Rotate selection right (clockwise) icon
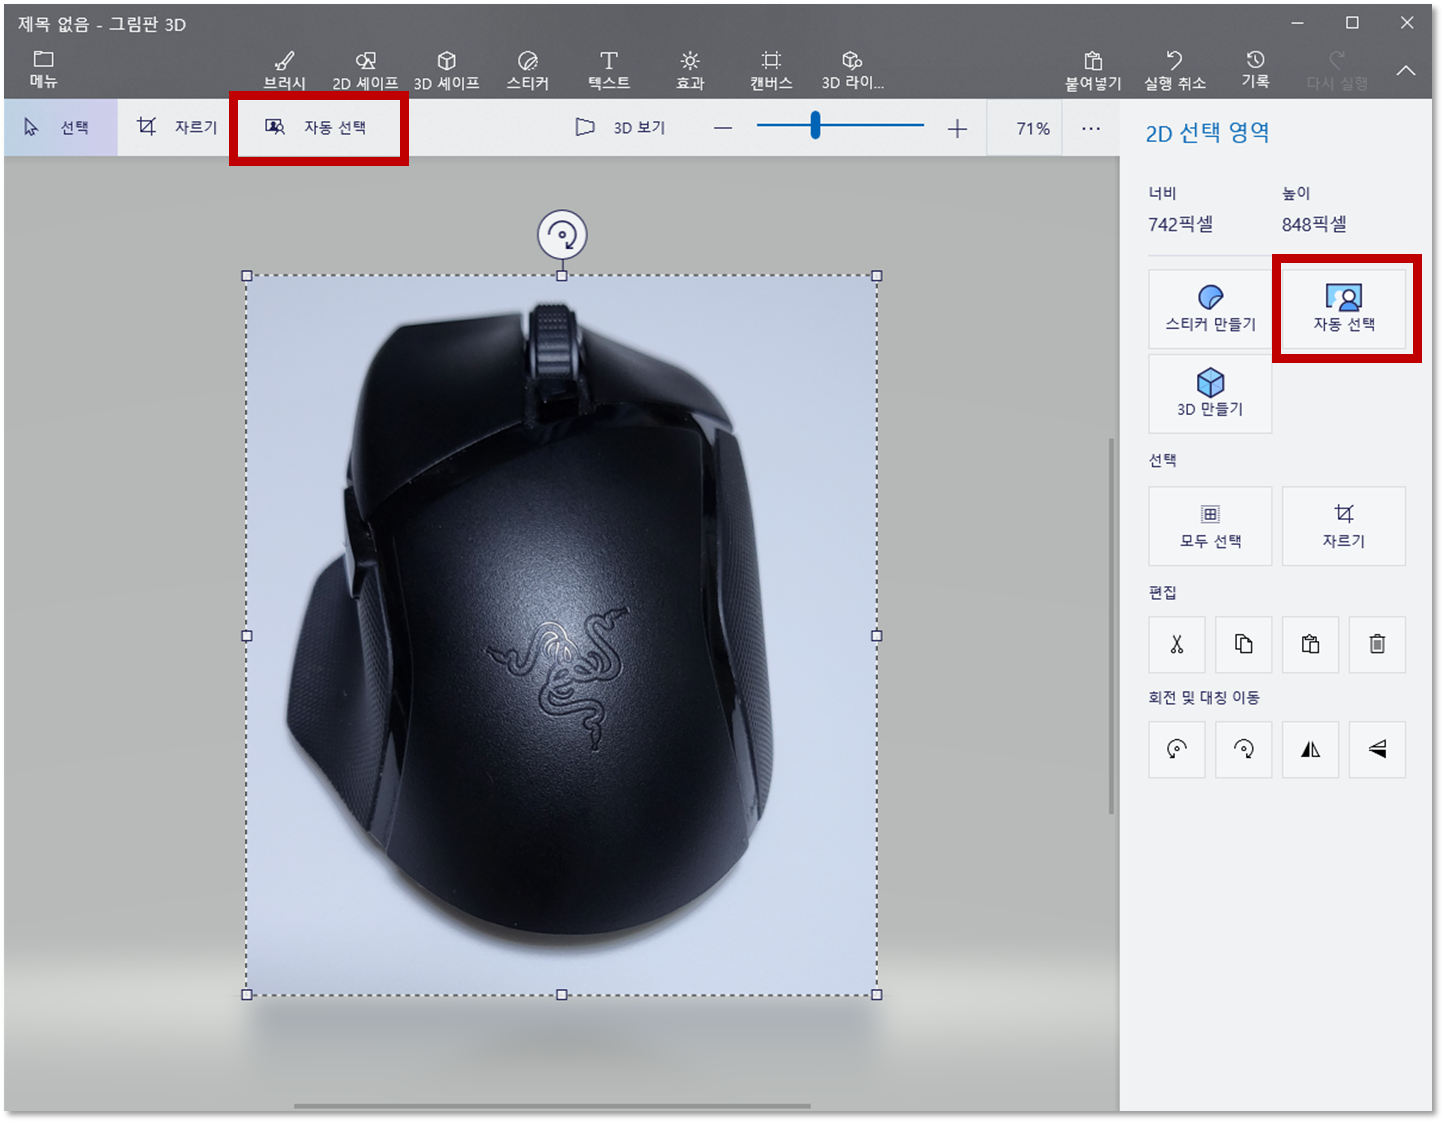This screenshot has width=1445, height=1124. click(1244, 749)
